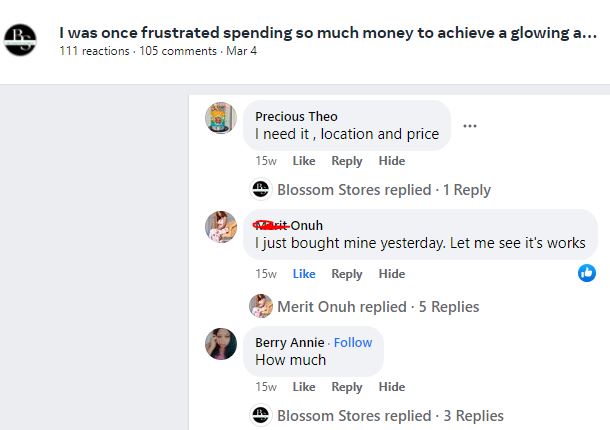
Task: Open Precious Theo's profile picture
Action: pyautogui.click(x=221, y=118)
